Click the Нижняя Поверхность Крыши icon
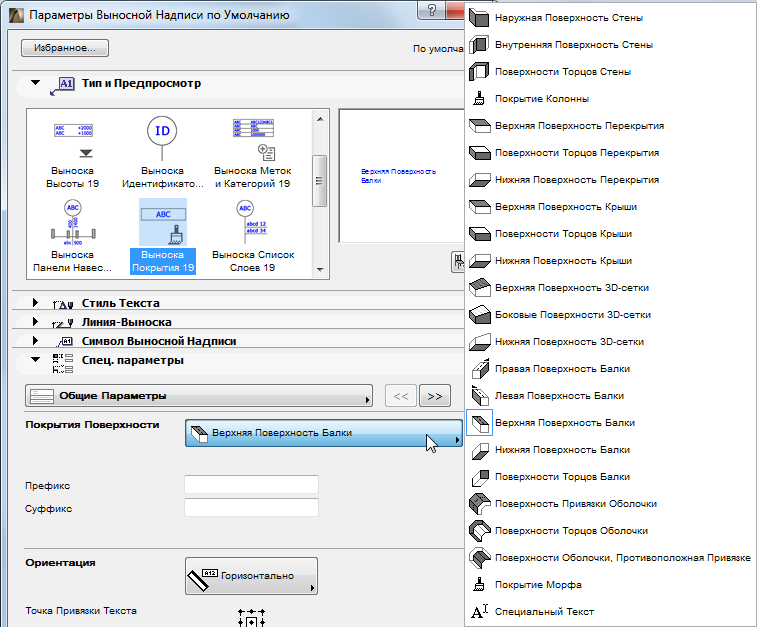 click(x=479, y=261)
